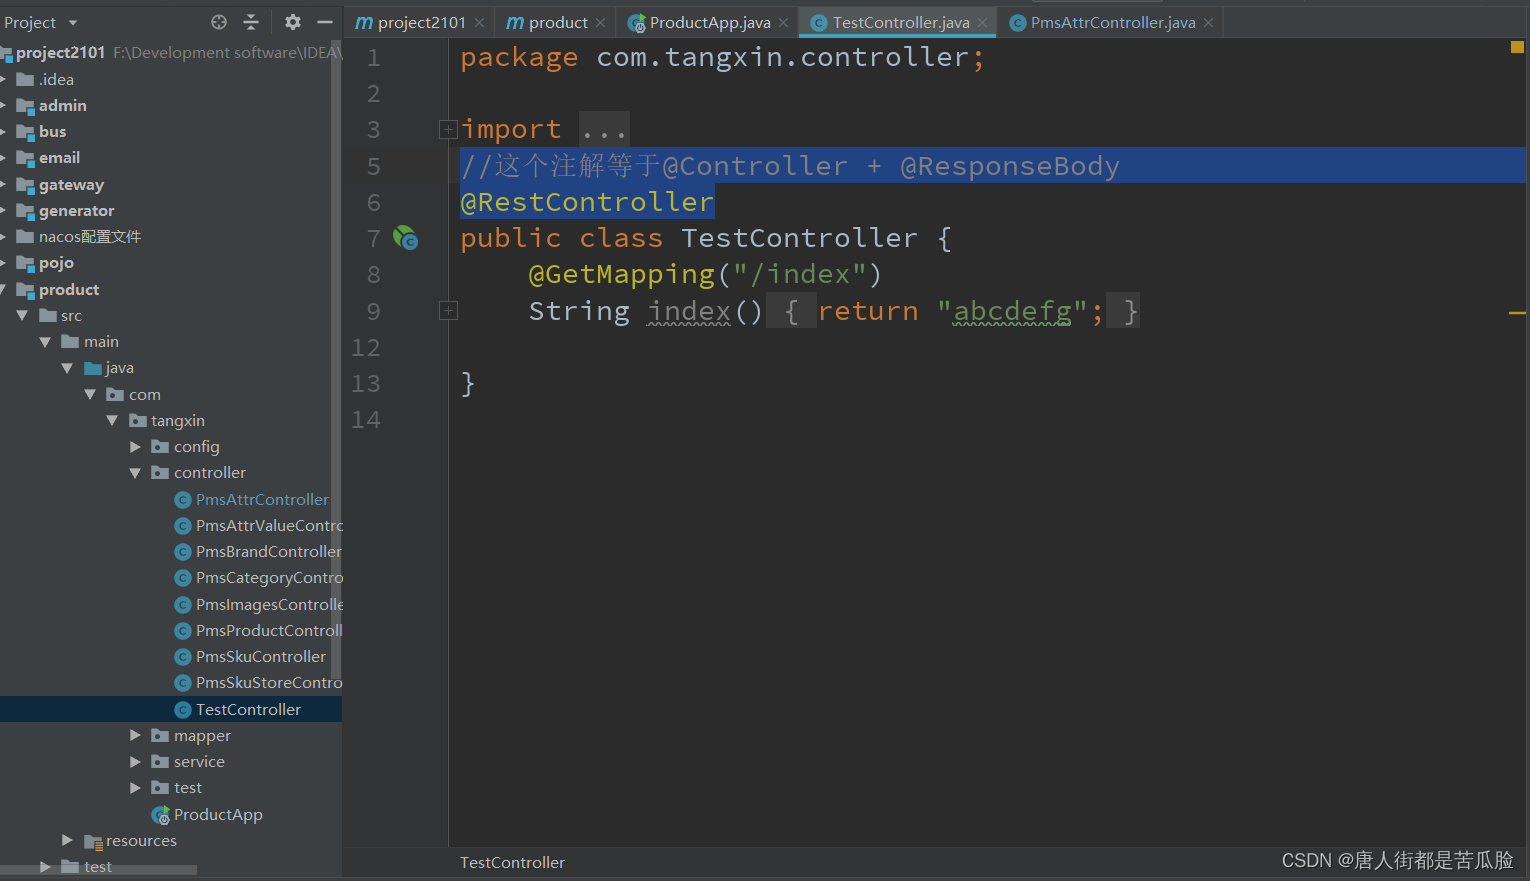Image resolution: width=1530 pixels, height=881 pixels.
Task: Open PmsAttrController class in tree
Action: [262, 499]
